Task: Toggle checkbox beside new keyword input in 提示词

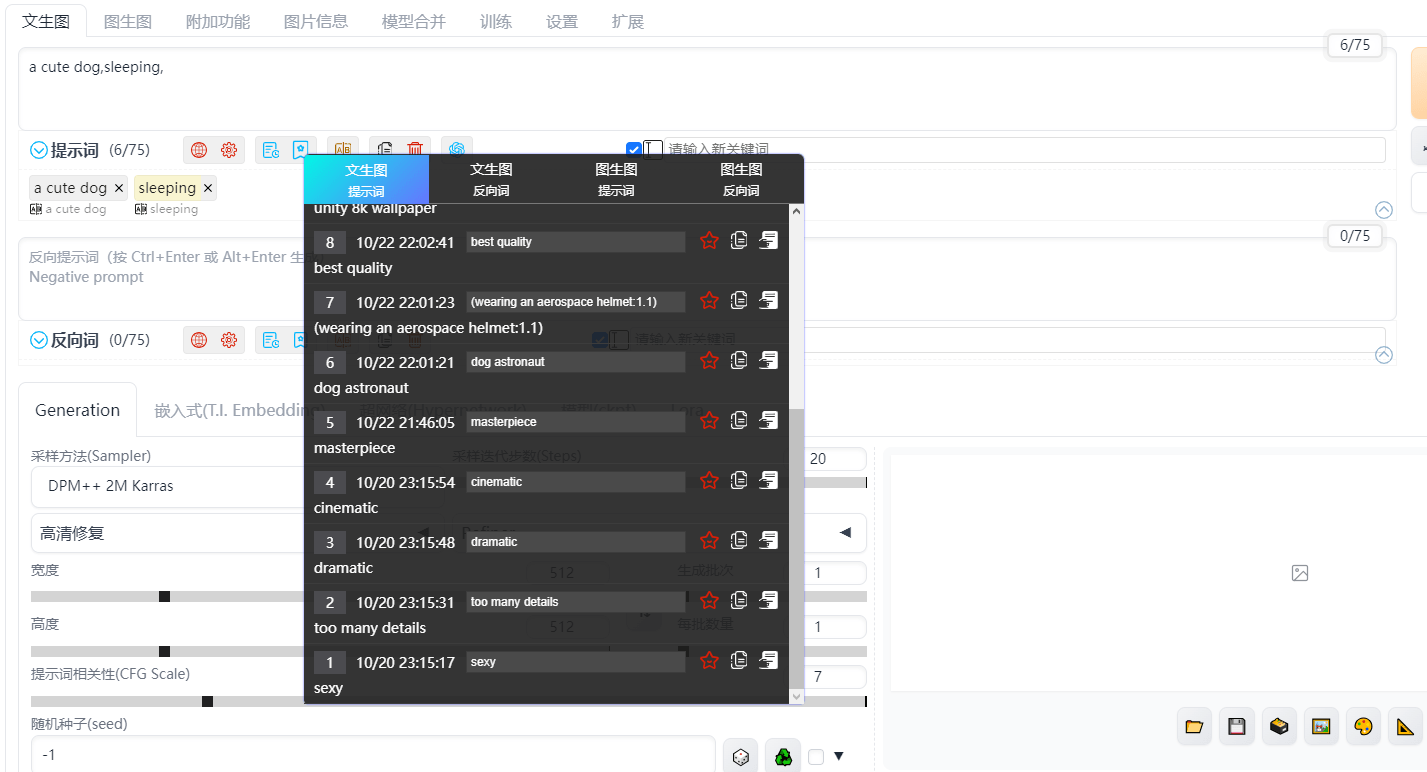Action: [x=633, y=150]
